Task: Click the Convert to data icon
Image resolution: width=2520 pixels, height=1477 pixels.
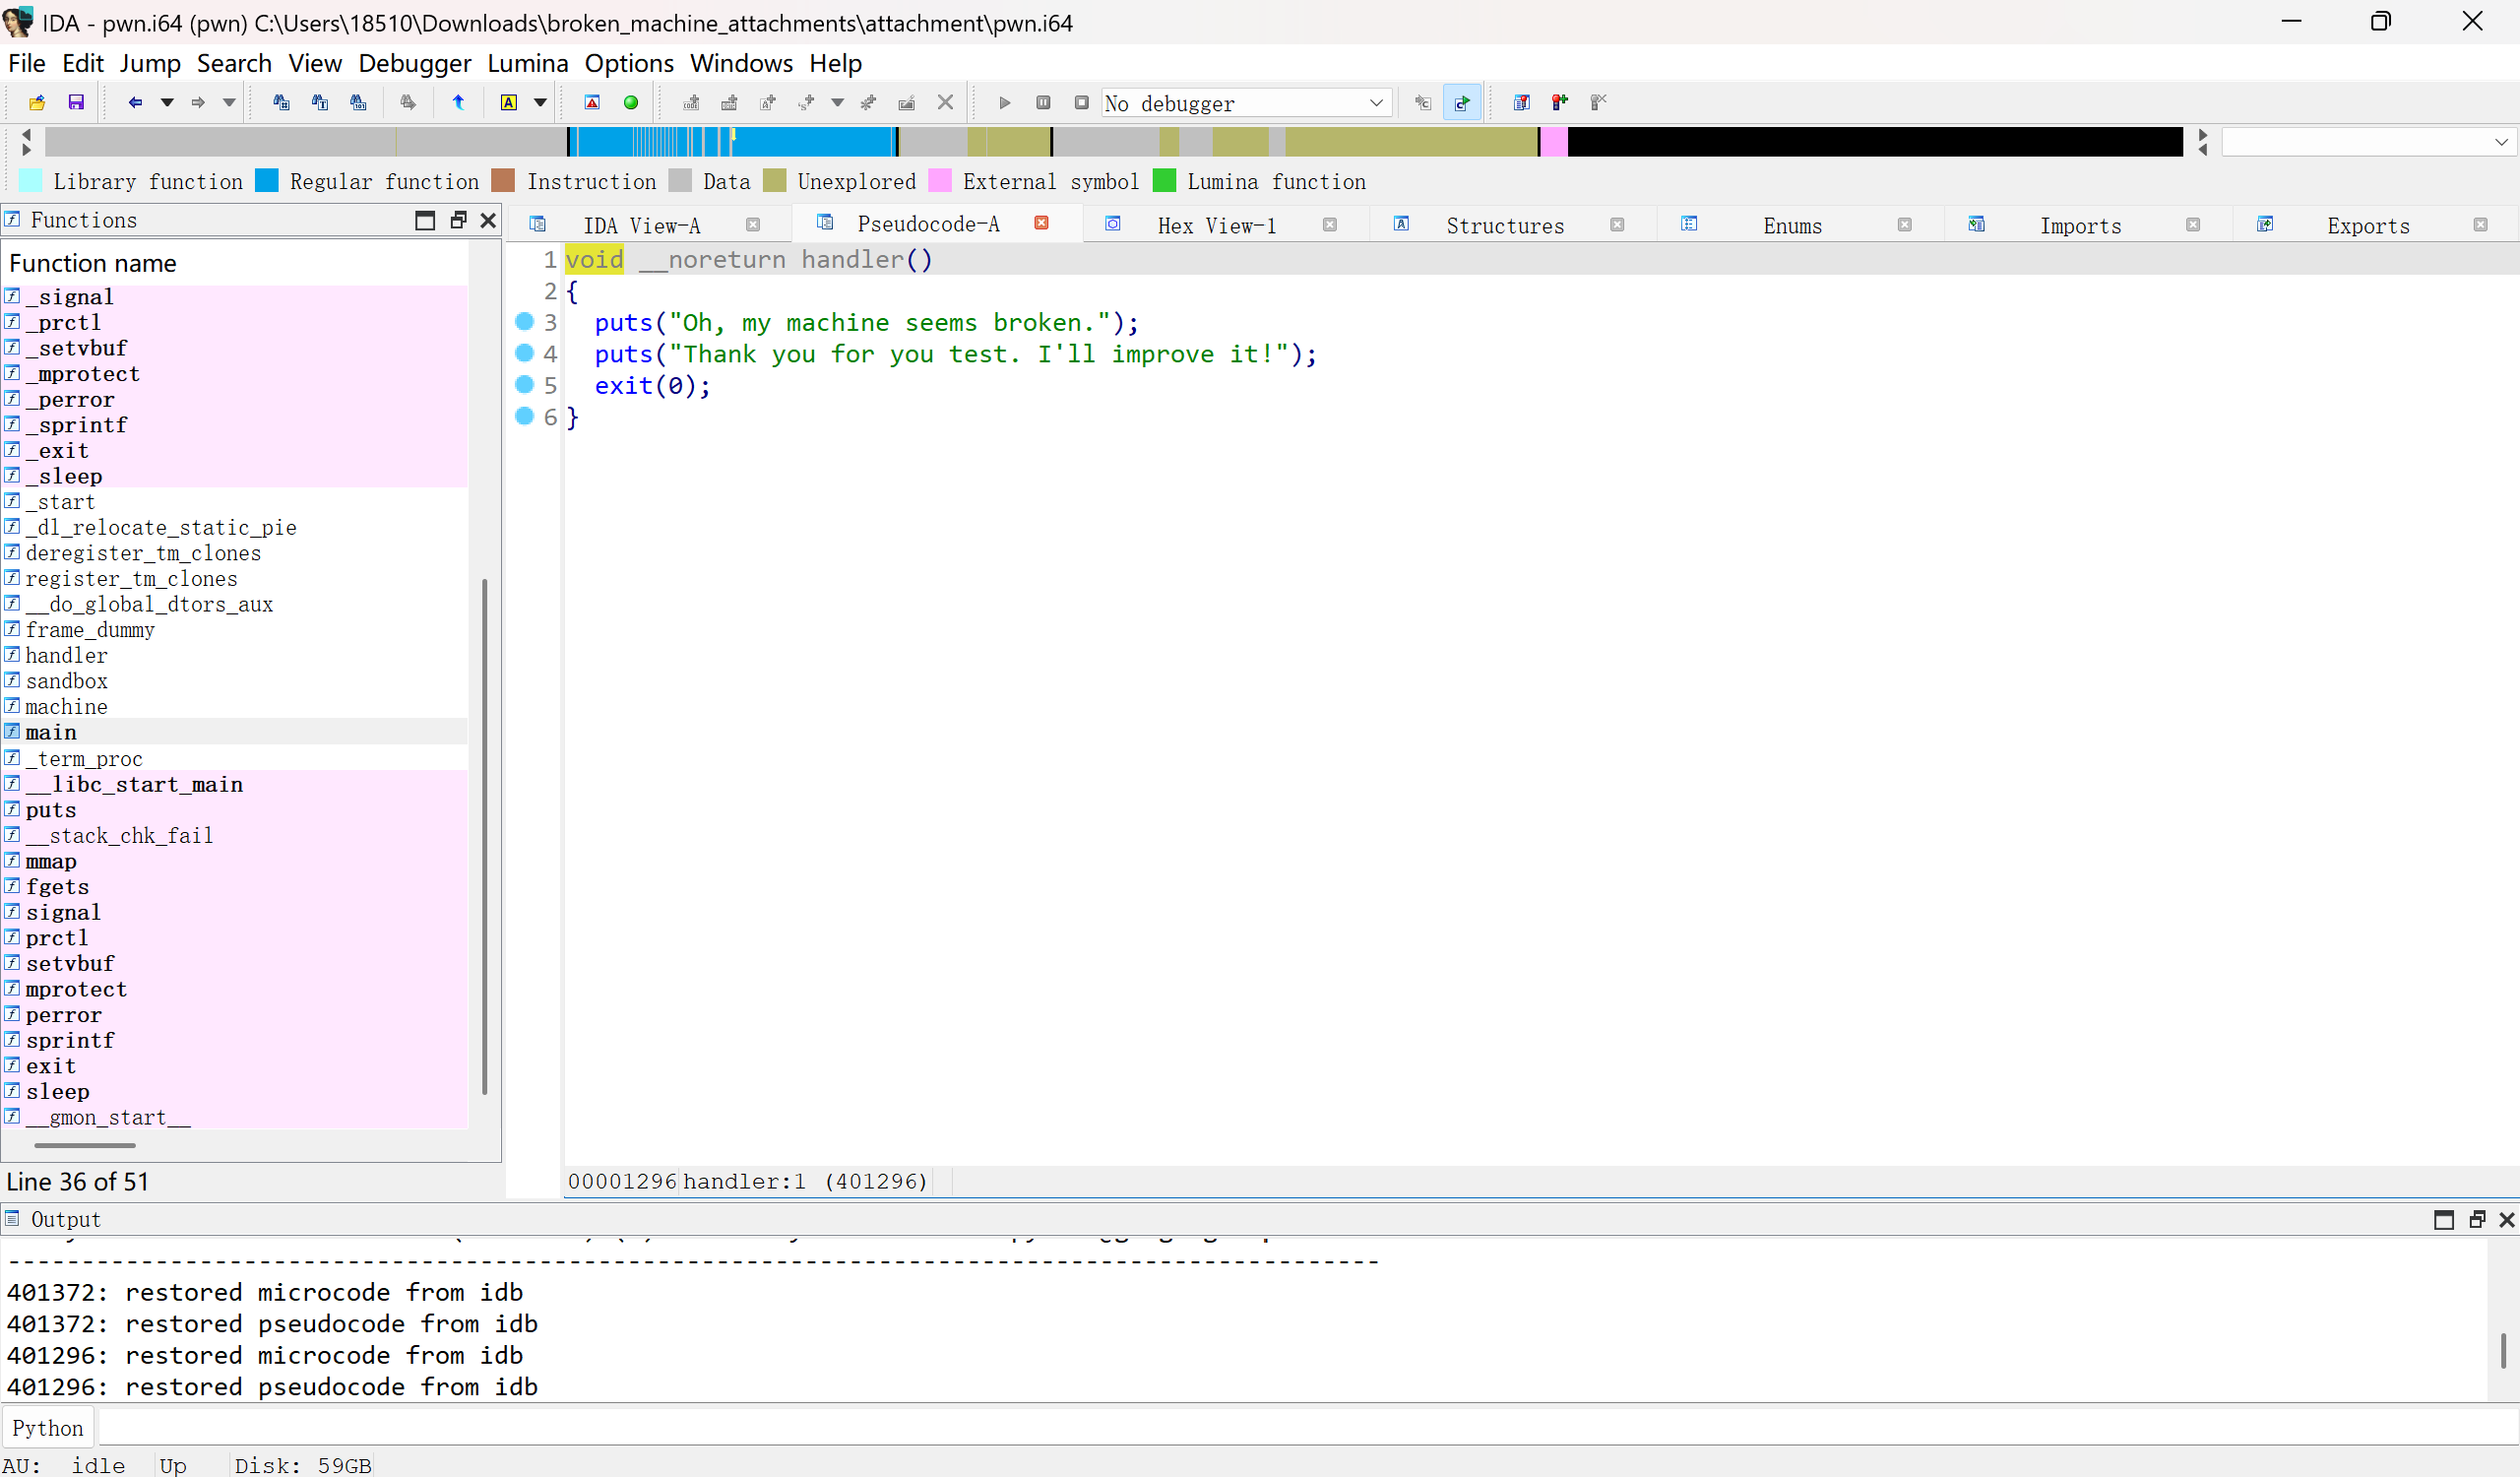Action: pos(729,102)
